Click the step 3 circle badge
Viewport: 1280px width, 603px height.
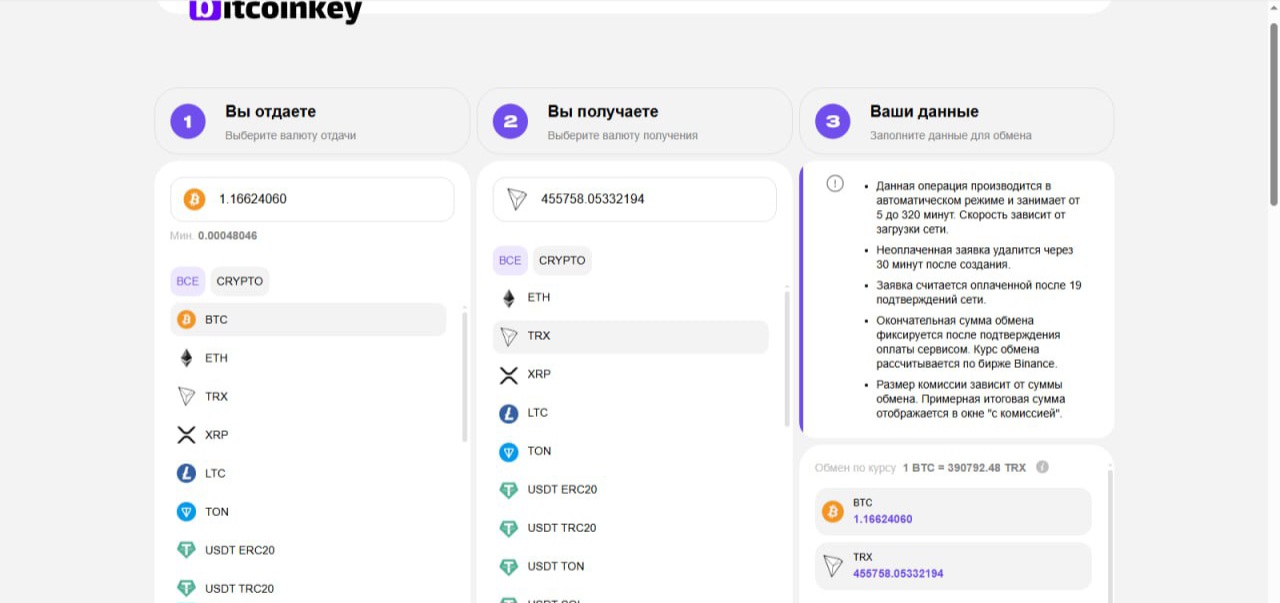tap(832, 122)
